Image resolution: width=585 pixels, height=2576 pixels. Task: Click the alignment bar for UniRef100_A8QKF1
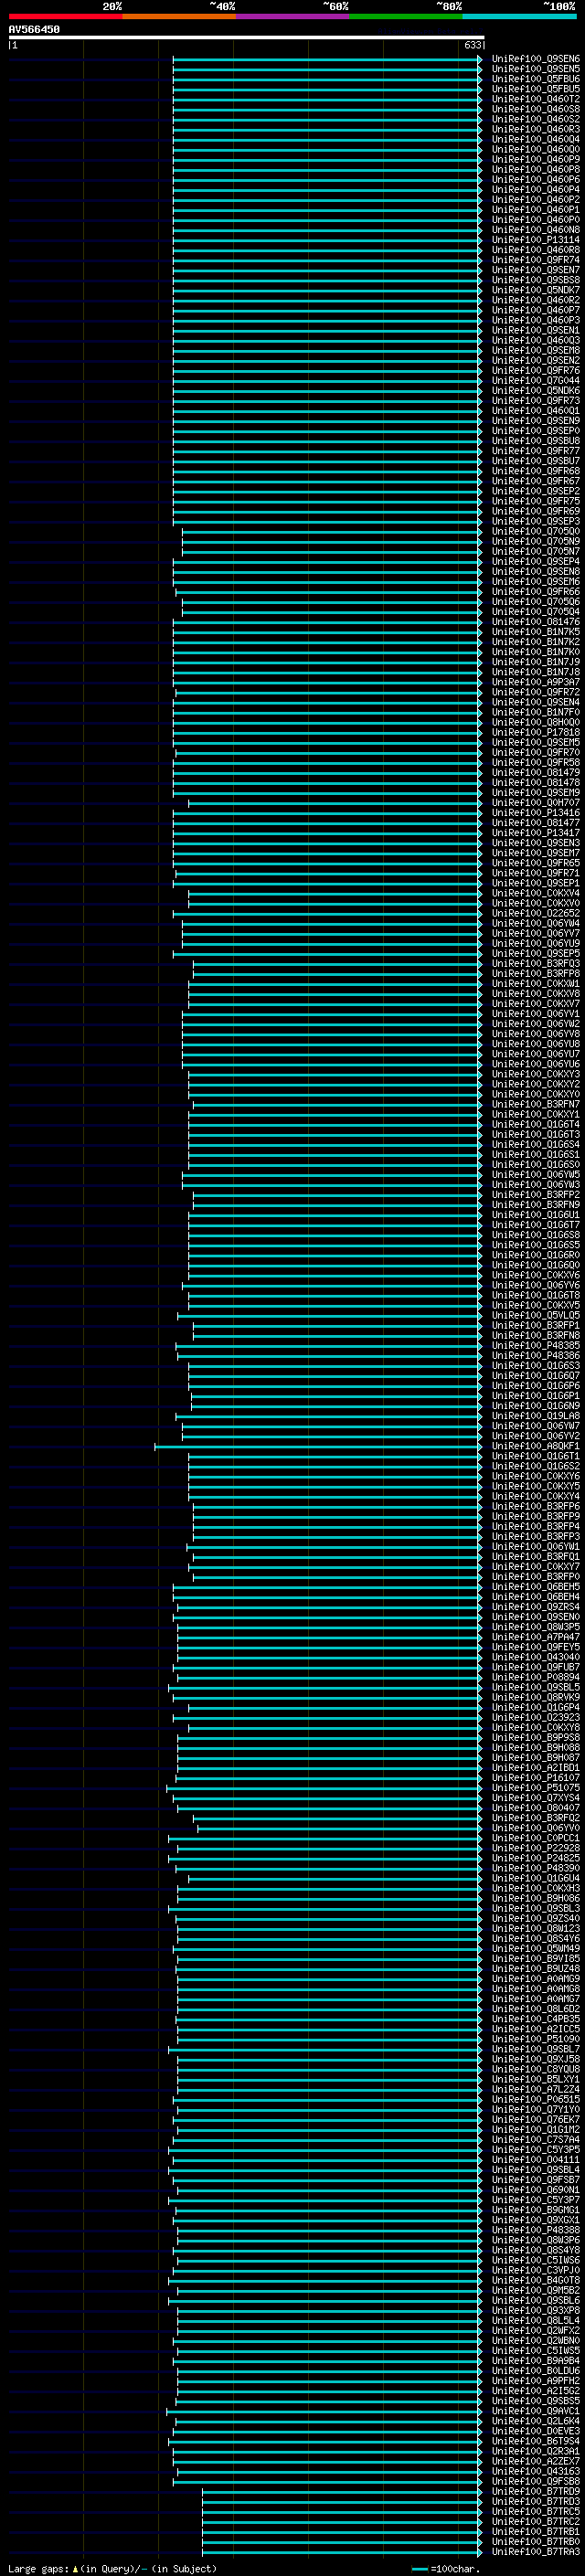point(318,1446)
